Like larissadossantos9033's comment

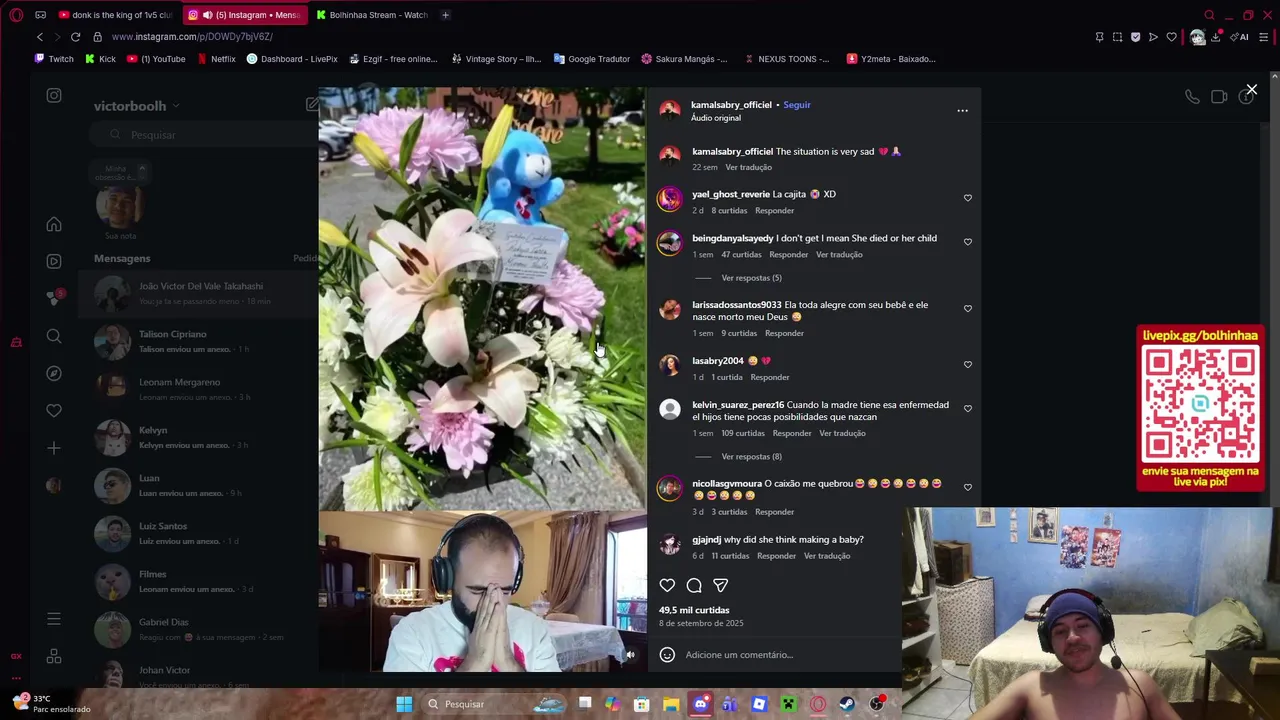click(x=967, y=308)
